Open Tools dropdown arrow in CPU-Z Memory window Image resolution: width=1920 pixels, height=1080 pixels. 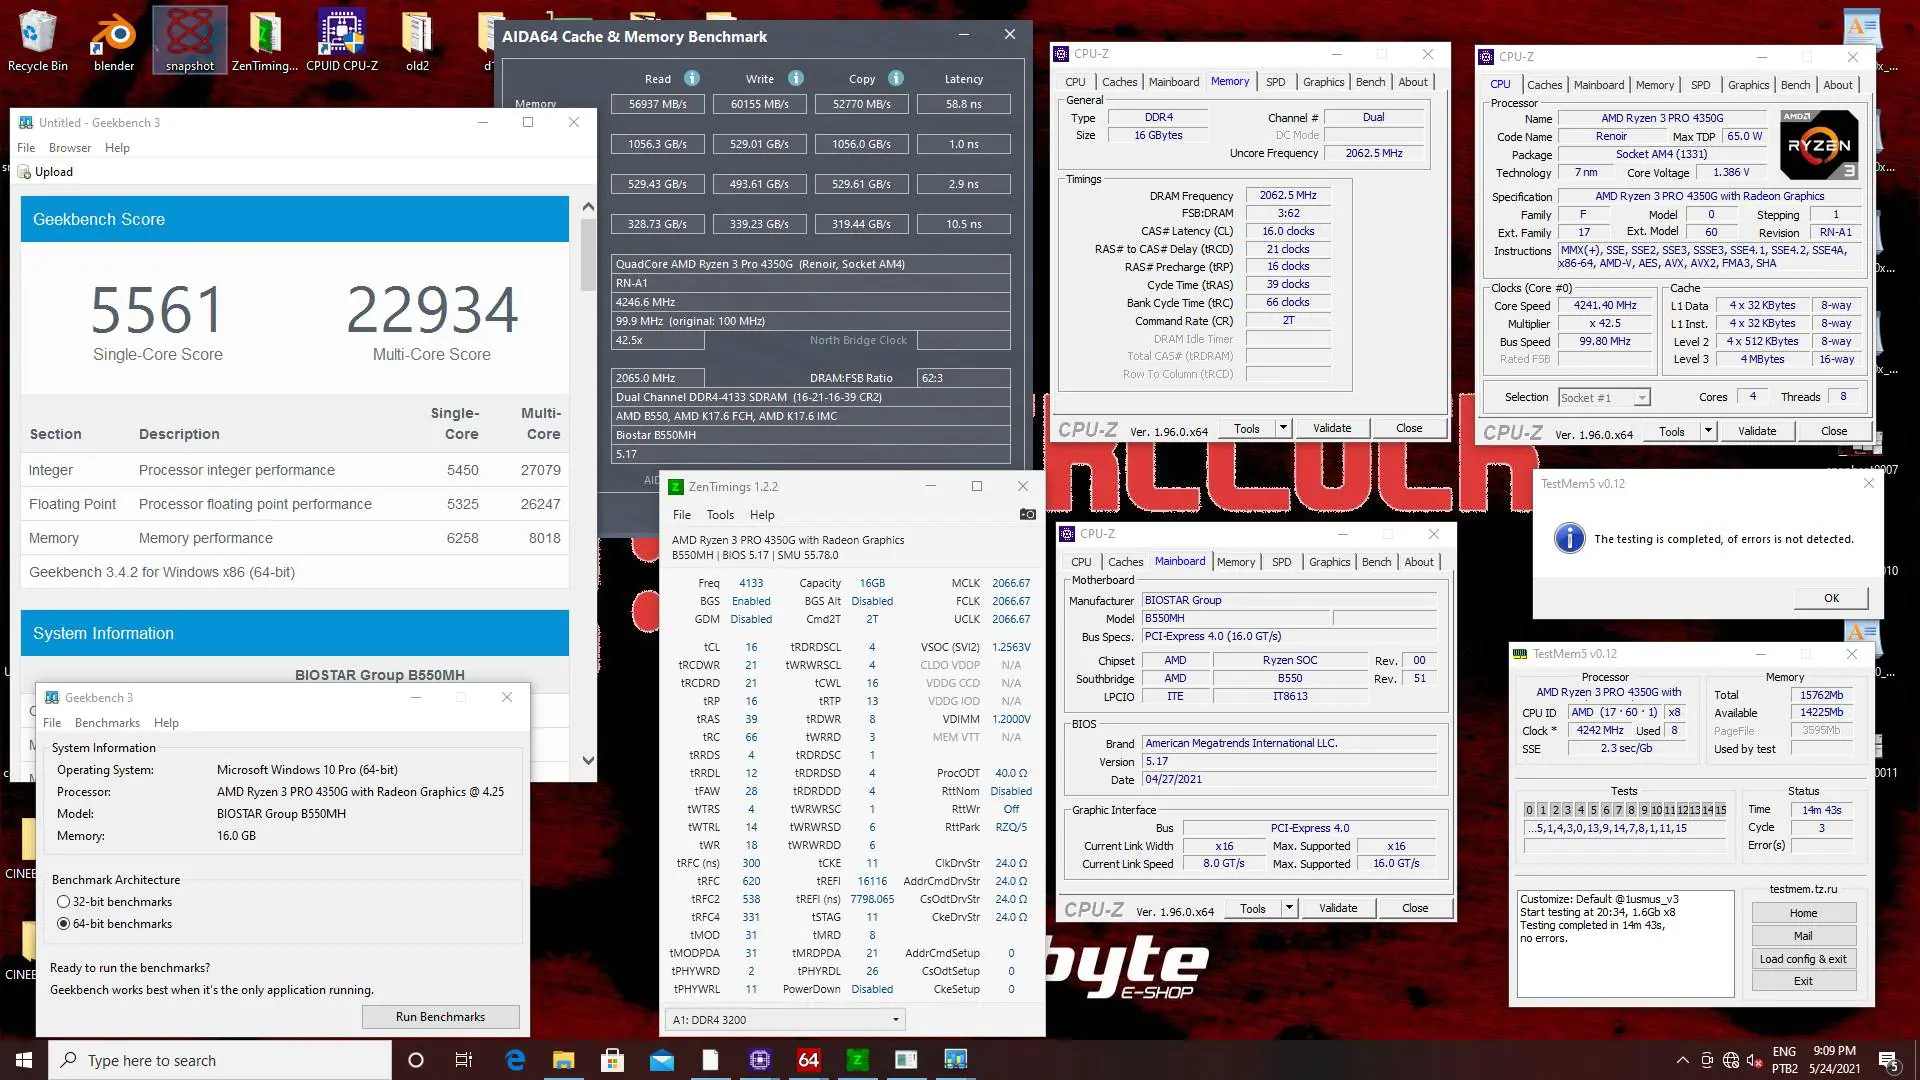1283,428
